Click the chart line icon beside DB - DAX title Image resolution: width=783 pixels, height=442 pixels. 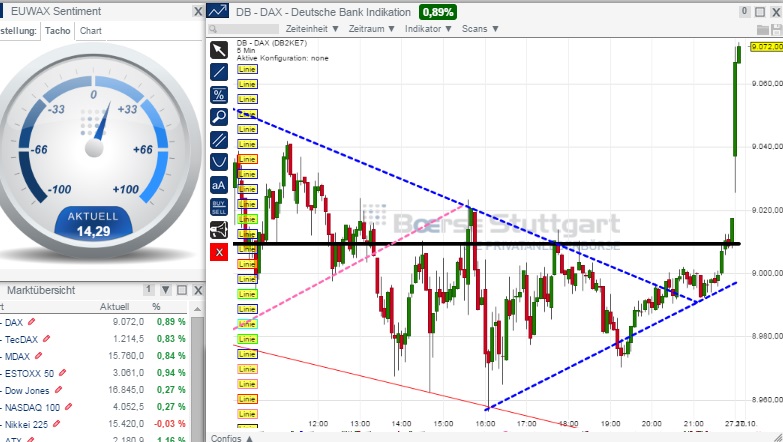pyautogui.click(x=218, y=11)
